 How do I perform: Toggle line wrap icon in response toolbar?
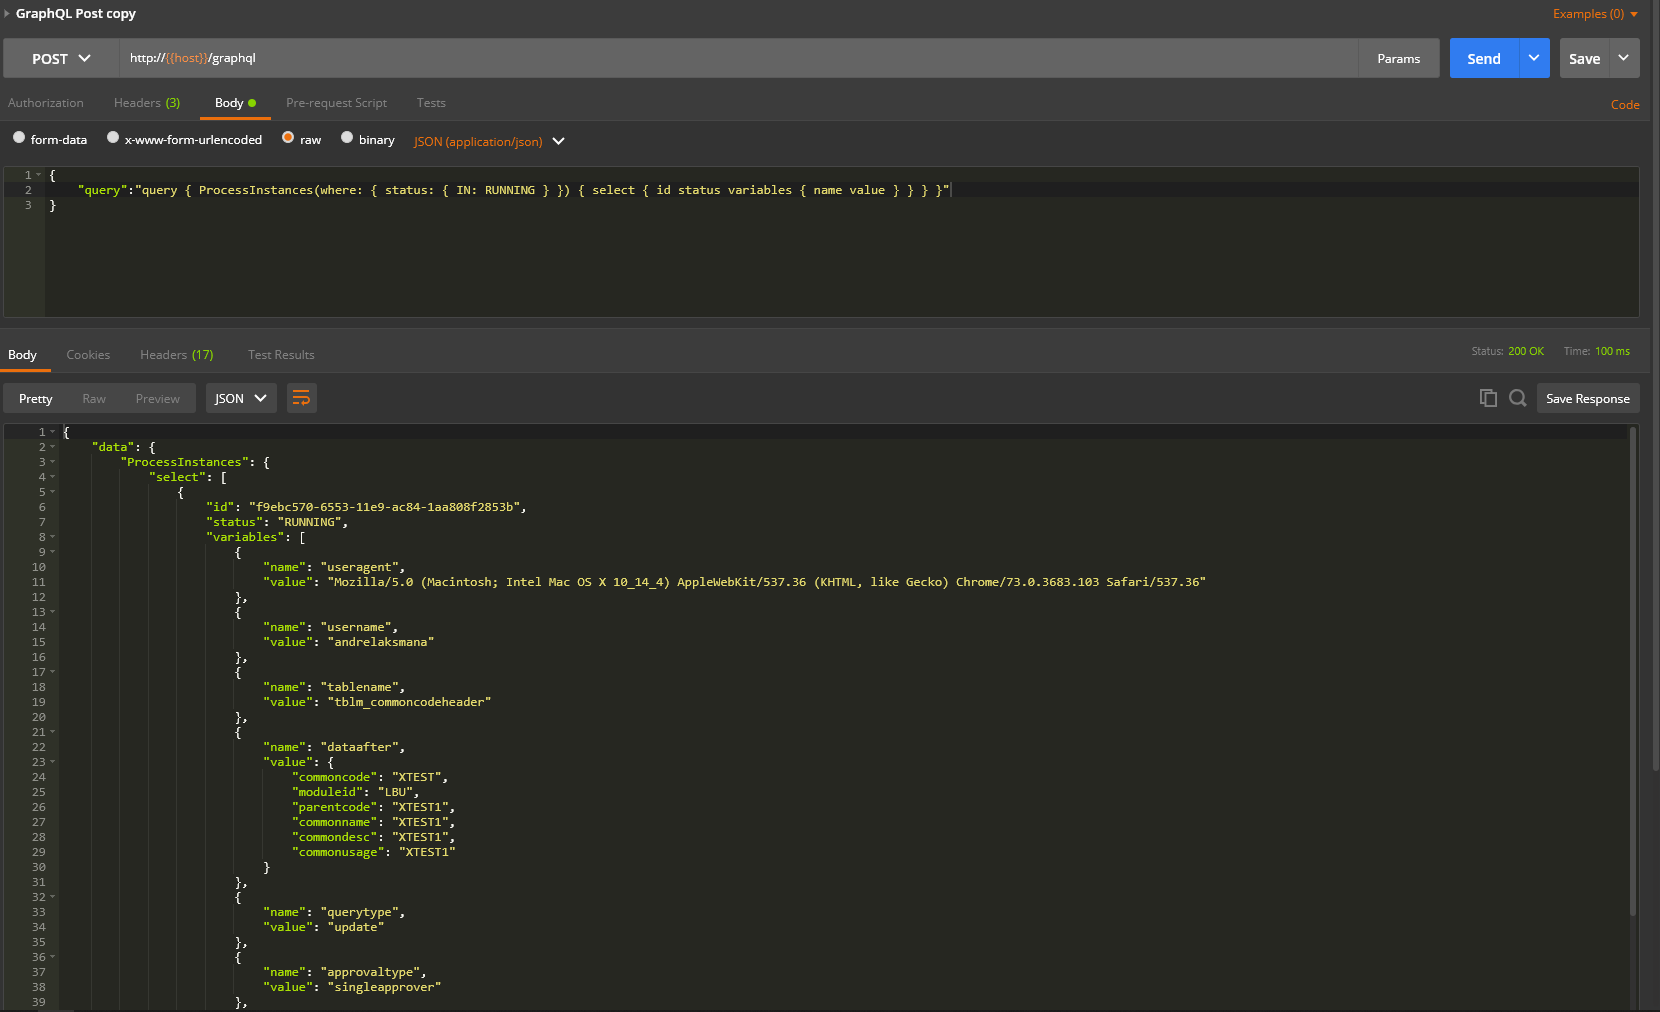pos(301,398)
